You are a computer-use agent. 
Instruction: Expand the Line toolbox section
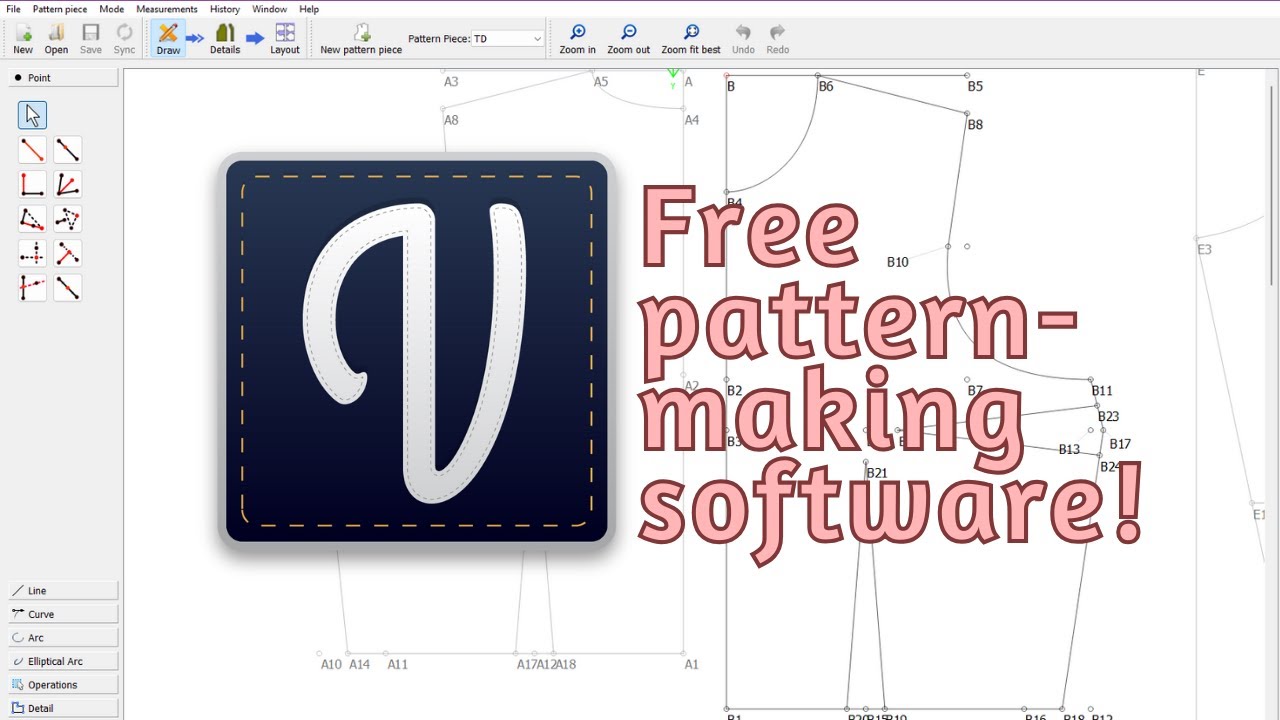coord(63,591)
